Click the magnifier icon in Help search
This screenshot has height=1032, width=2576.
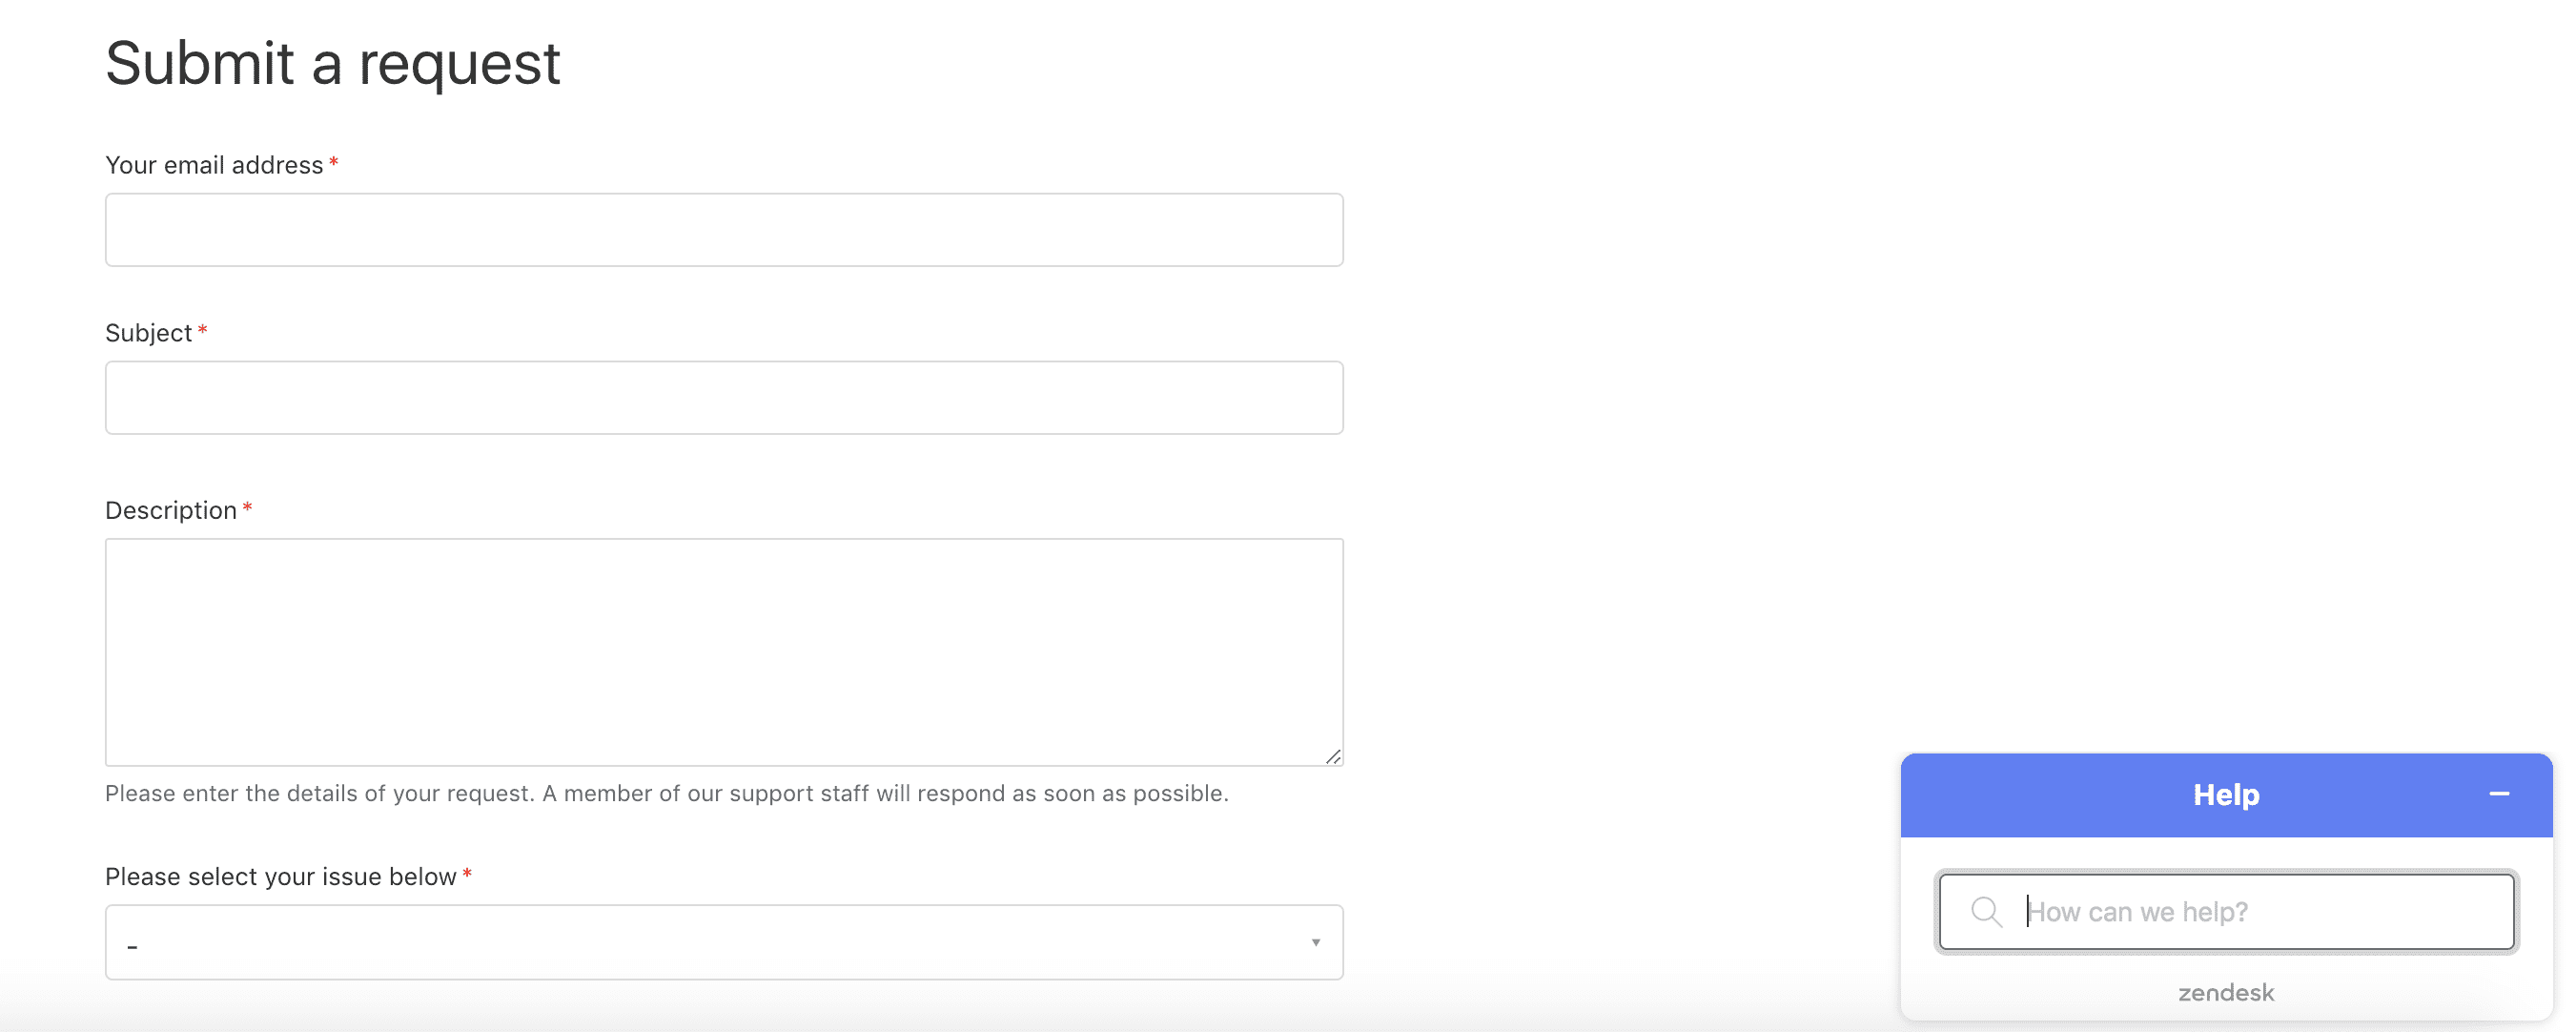[x=1985, y=912]
